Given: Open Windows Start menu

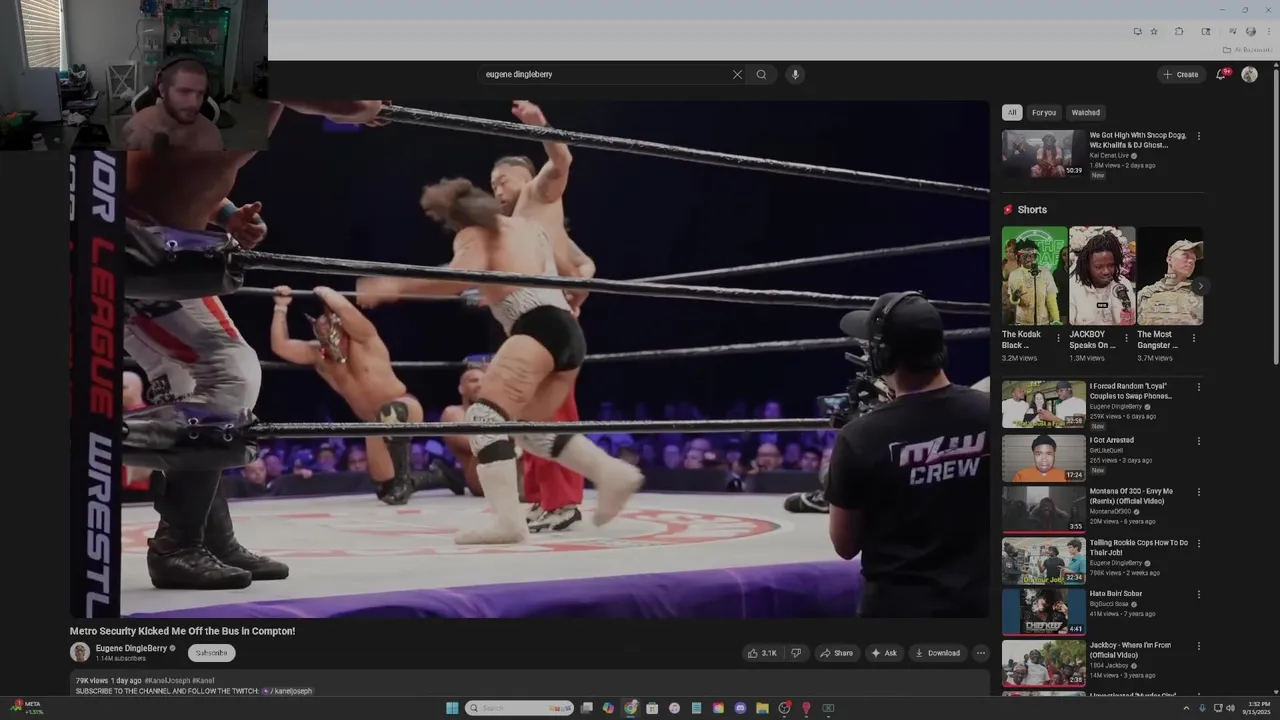Looking at the screenshot, I should click(x=452, y=708).
